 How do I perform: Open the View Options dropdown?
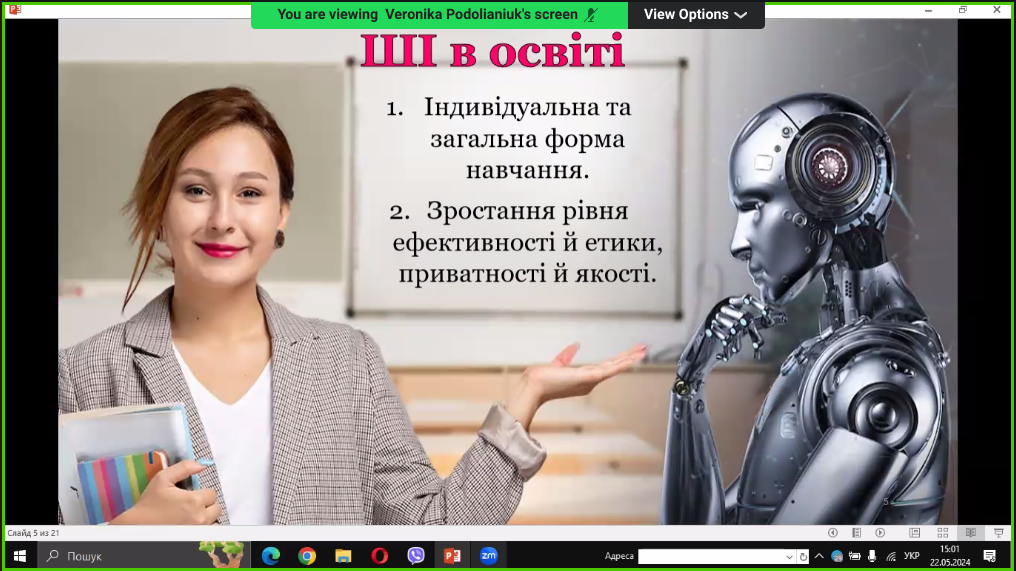click(x=695, y=14)
